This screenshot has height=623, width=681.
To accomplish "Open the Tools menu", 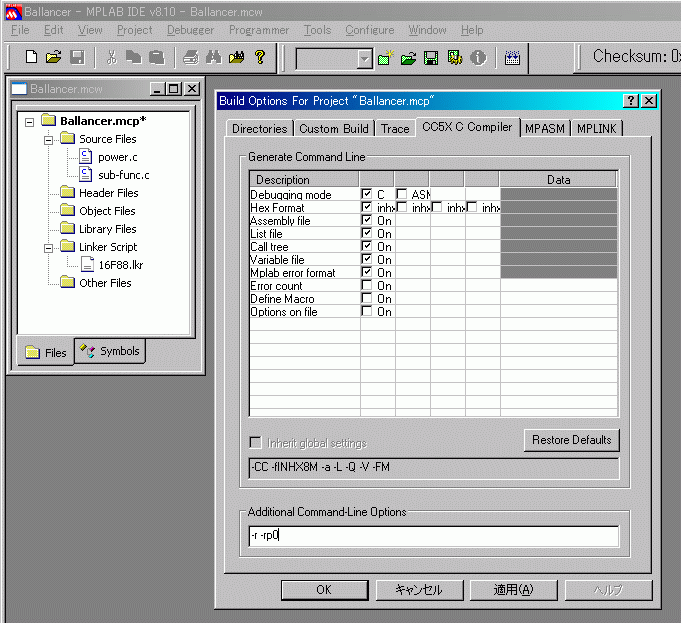I will tap(317, 30).
